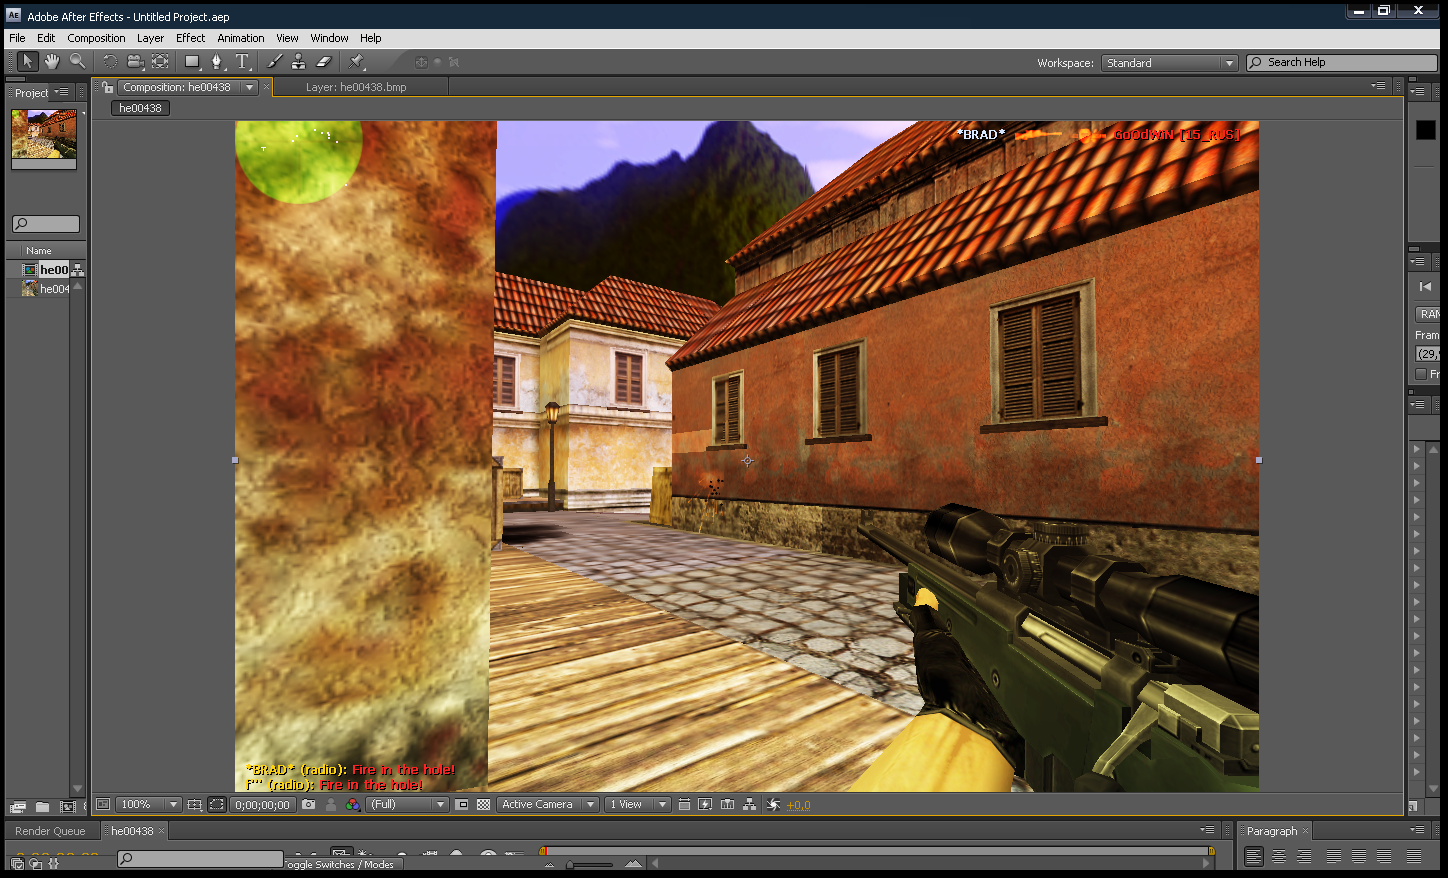Open the show channel RGB icon
Viewport: 1448px width, 878px height.
pyautogui.click(x=352, y=804)
